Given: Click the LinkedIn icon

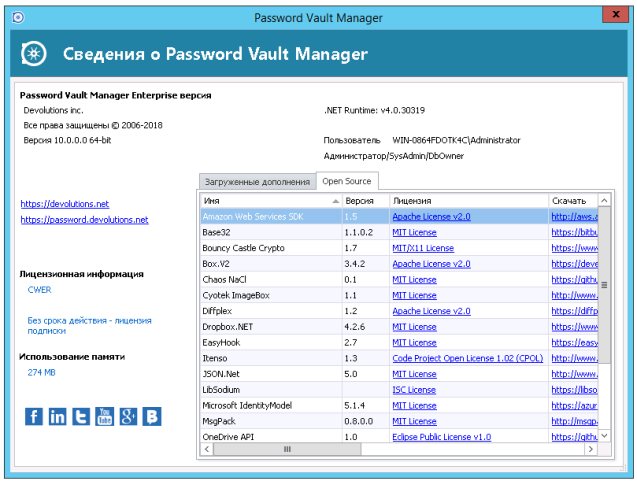Looking at the screenshot, I should (58, 416).
